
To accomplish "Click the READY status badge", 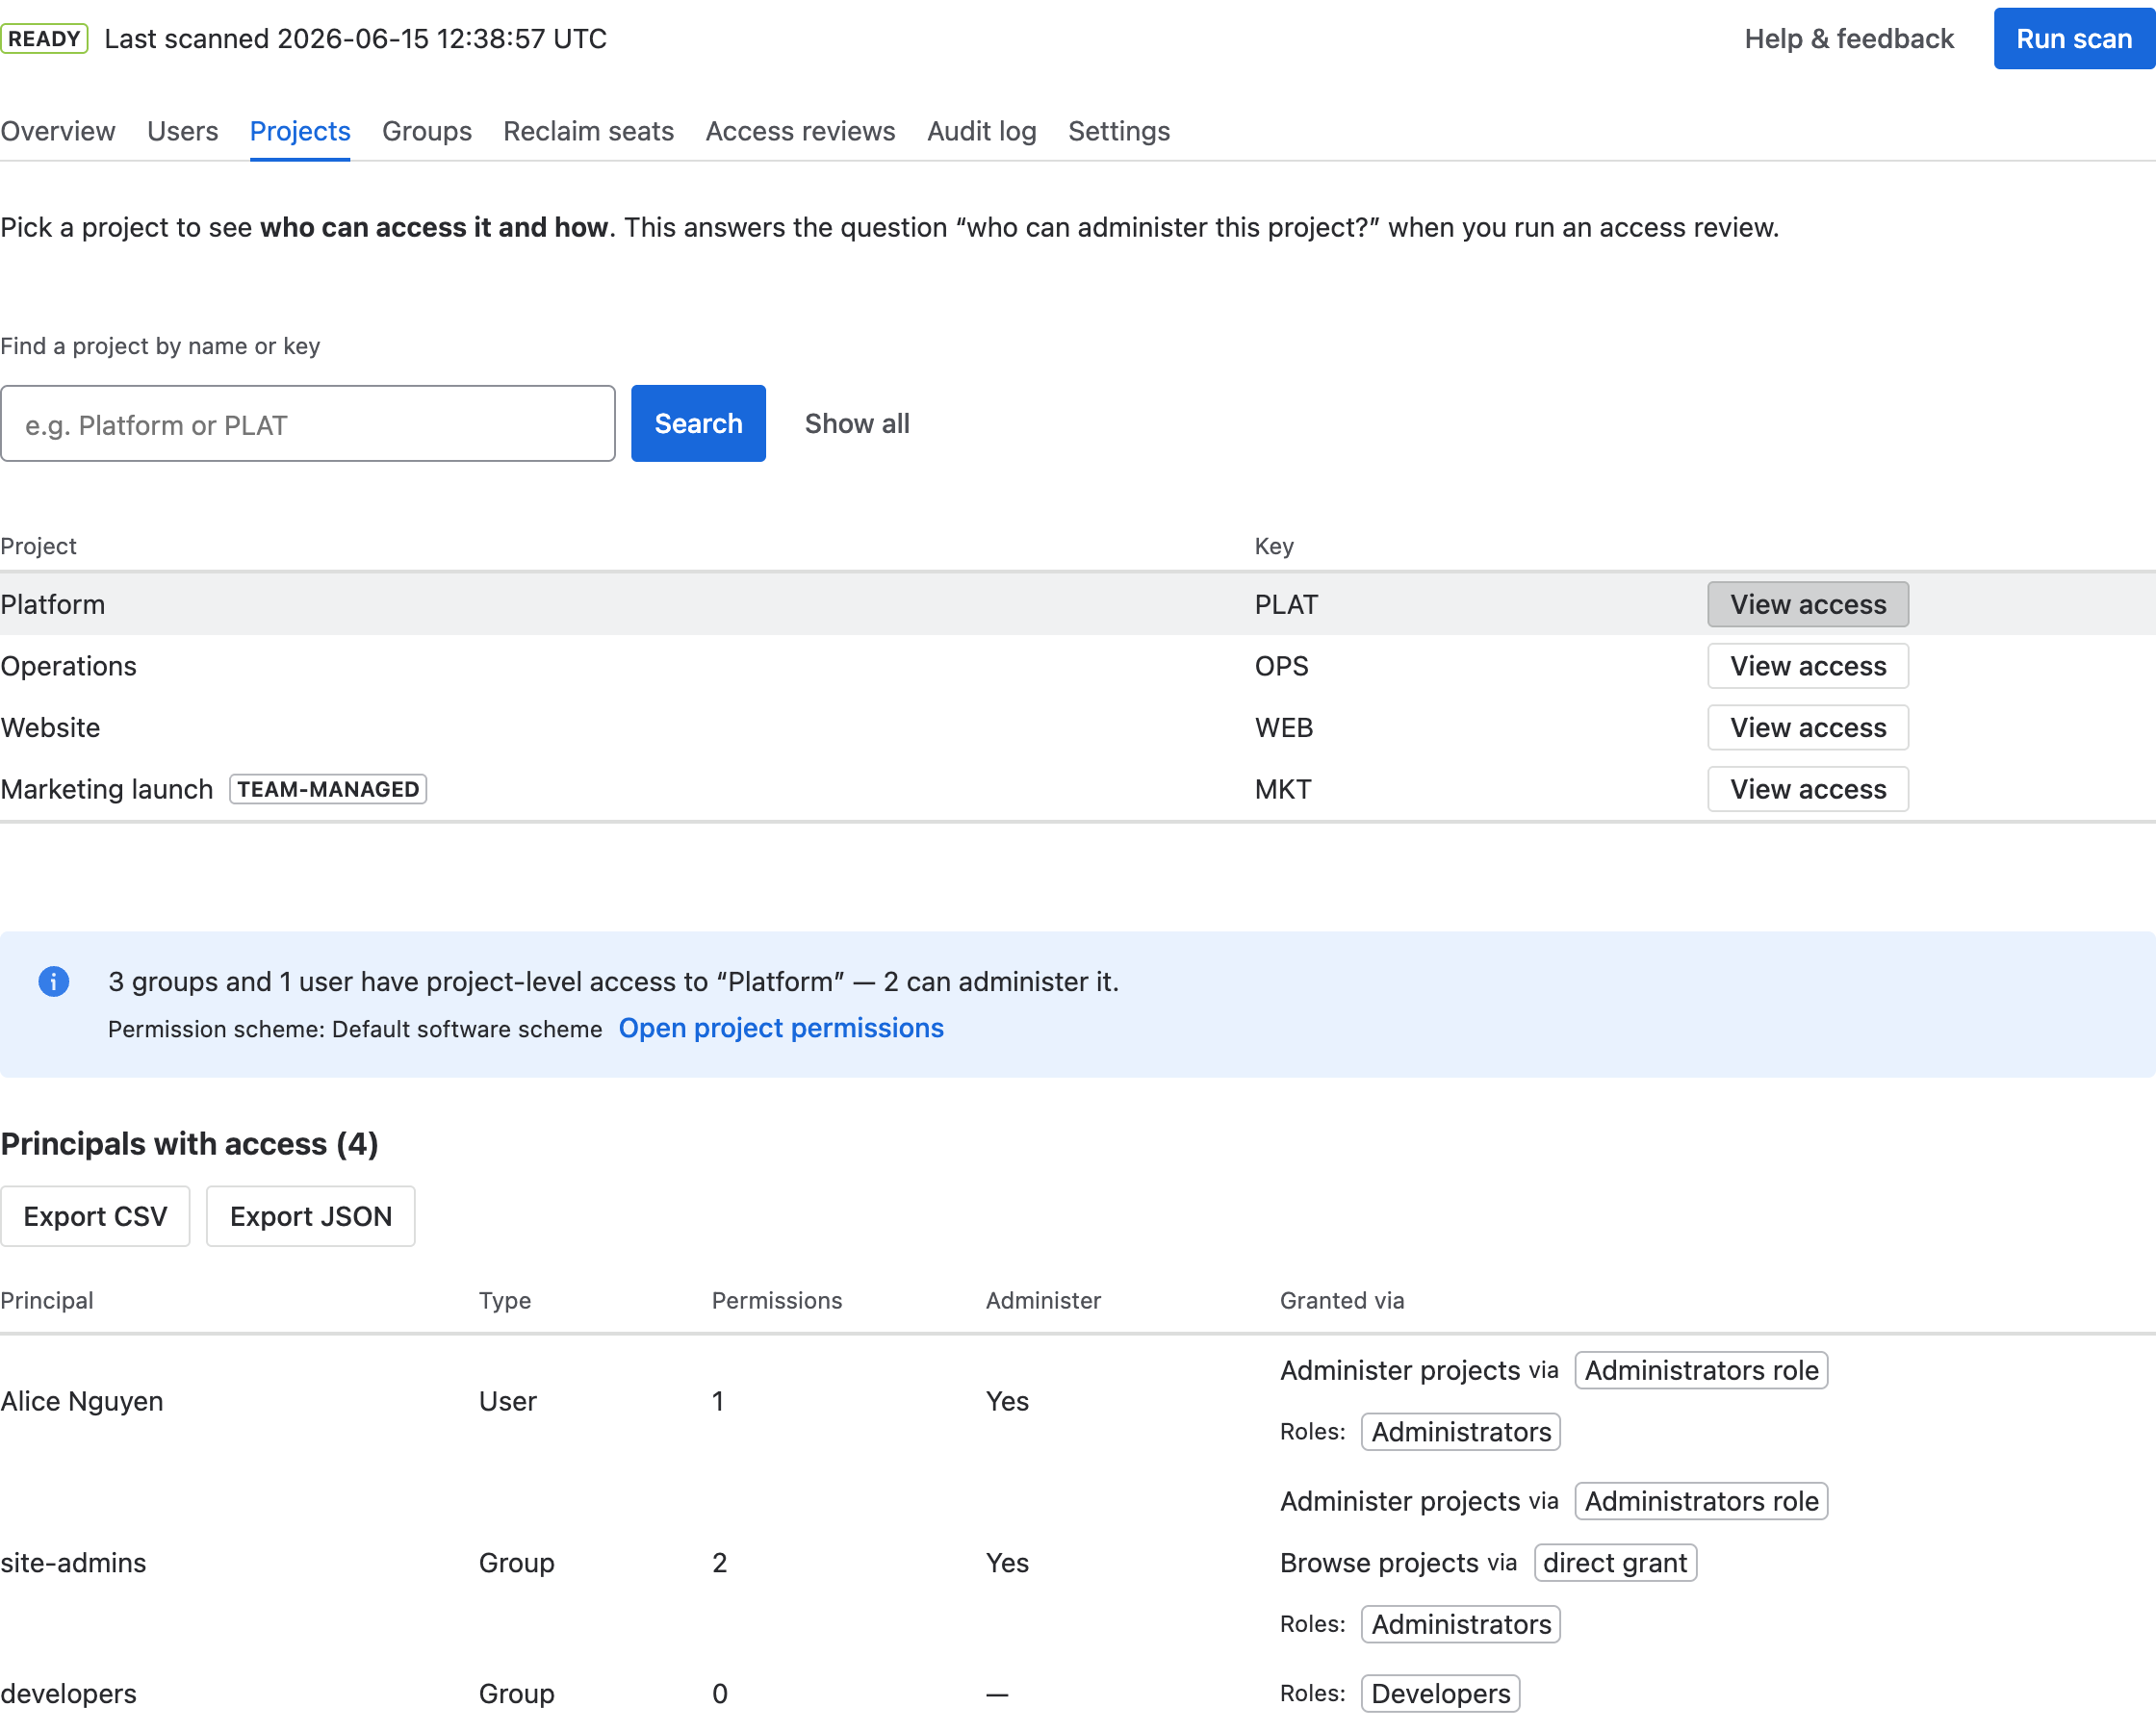I will (x=44, y=39).
